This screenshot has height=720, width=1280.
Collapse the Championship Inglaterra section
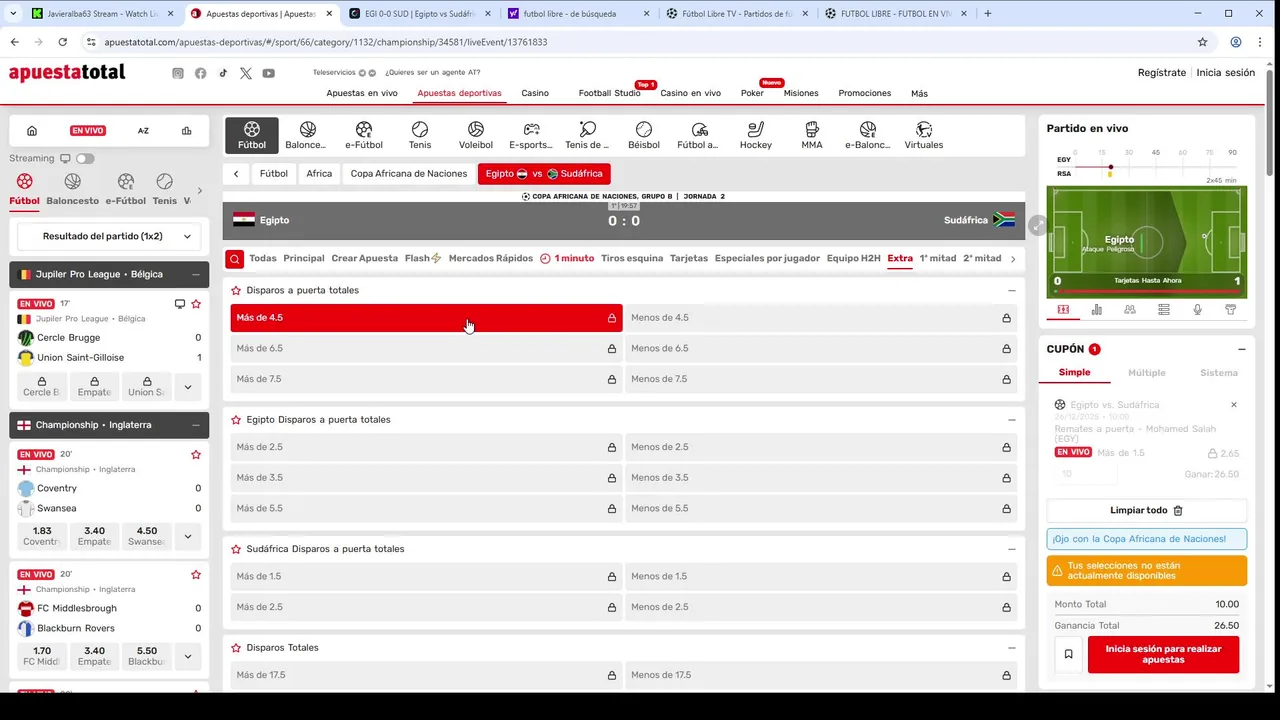point(195,425)
